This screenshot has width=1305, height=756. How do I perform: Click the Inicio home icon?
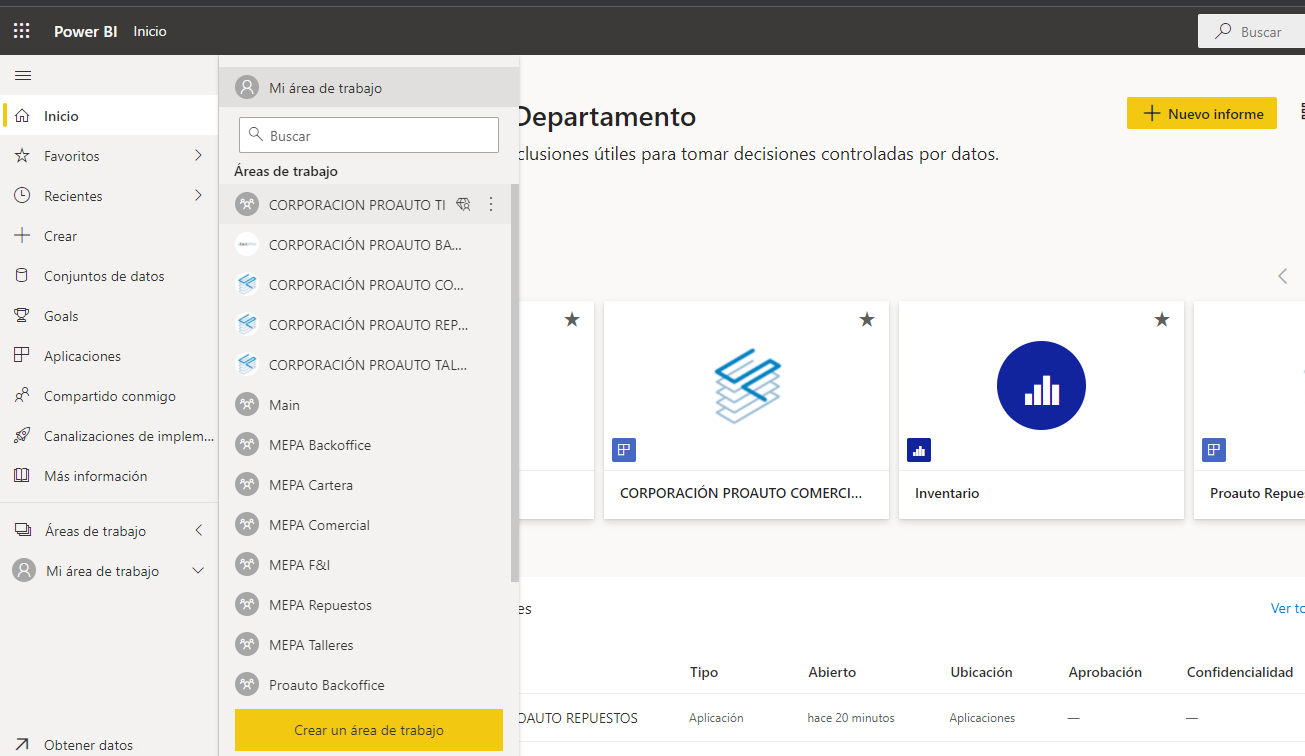click(22, 116)
